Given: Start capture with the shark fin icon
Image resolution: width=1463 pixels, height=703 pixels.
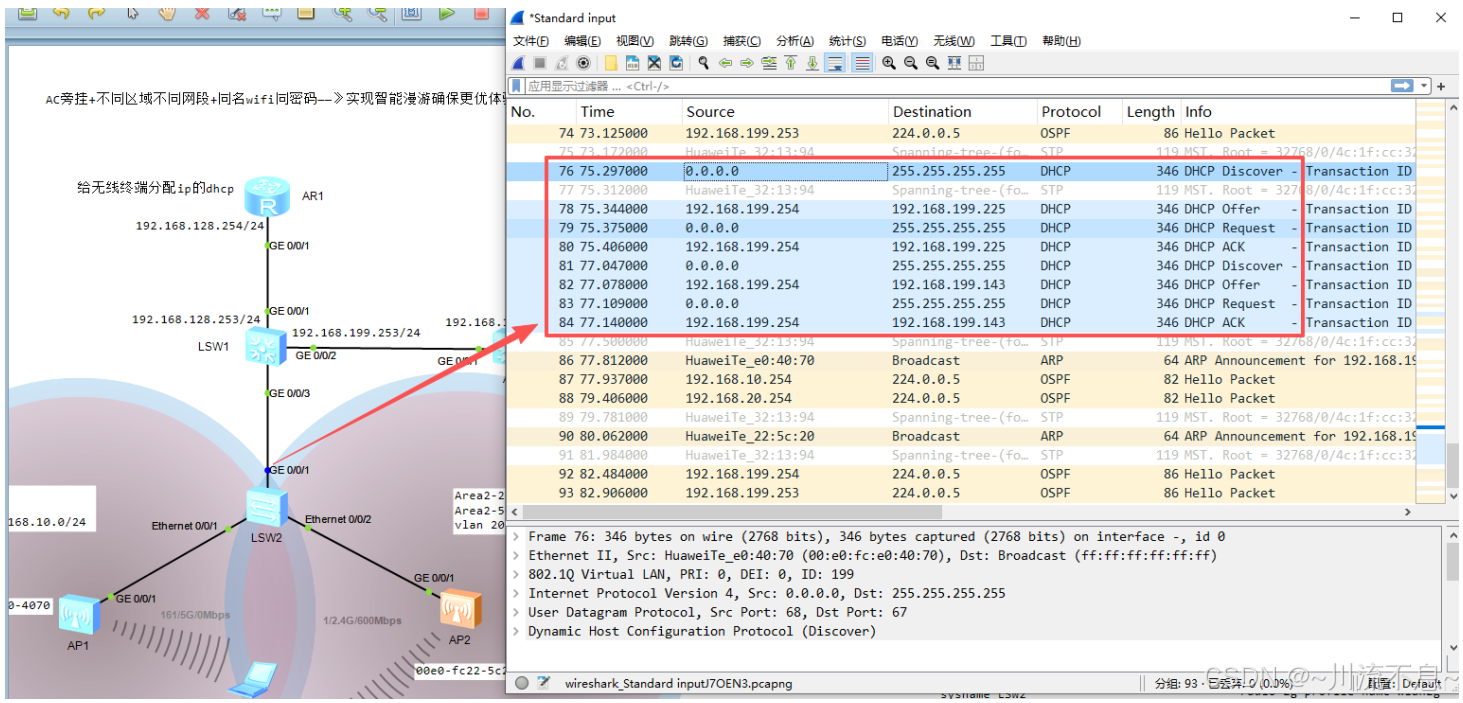Looking at the screenshot, I should pos(518,63).
